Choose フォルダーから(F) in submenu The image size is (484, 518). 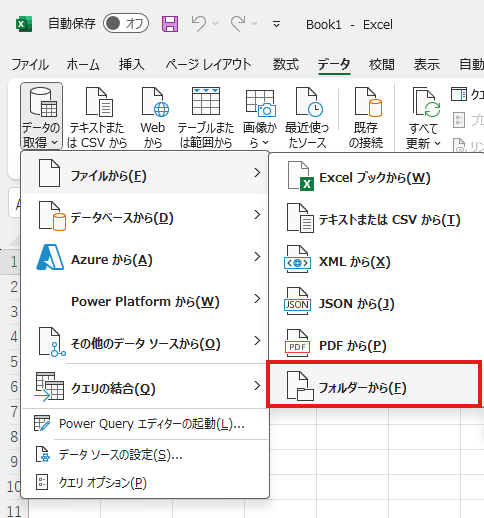point(374,384)
